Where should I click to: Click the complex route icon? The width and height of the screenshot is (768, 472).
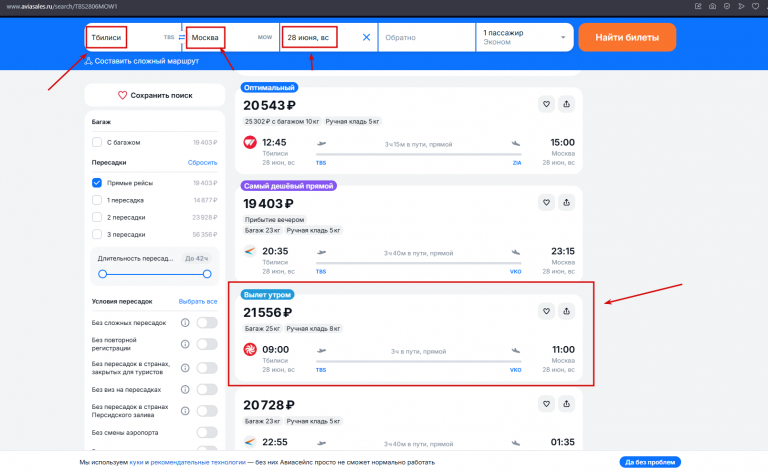[88, 61]
